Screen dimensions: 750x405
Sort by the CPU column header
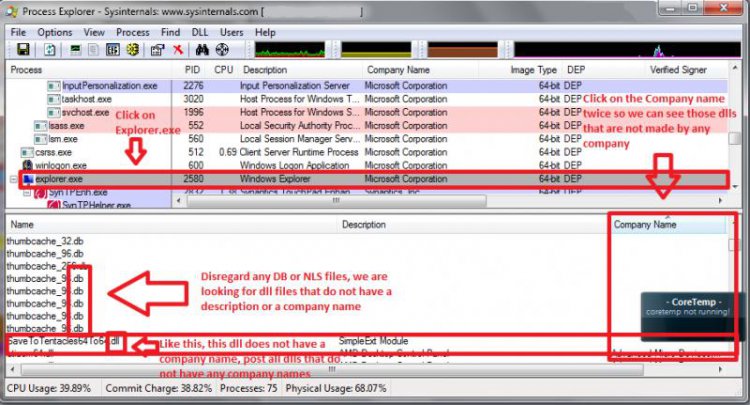pos(223,70)
